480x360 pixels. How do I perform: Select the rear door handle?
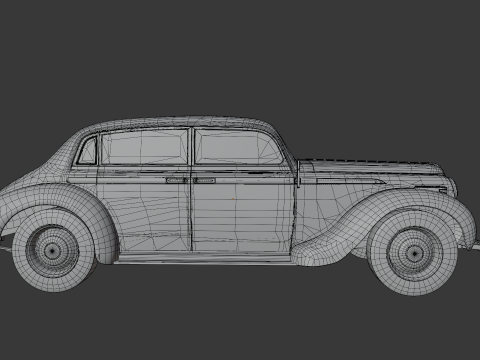click(x=176, y=180)
